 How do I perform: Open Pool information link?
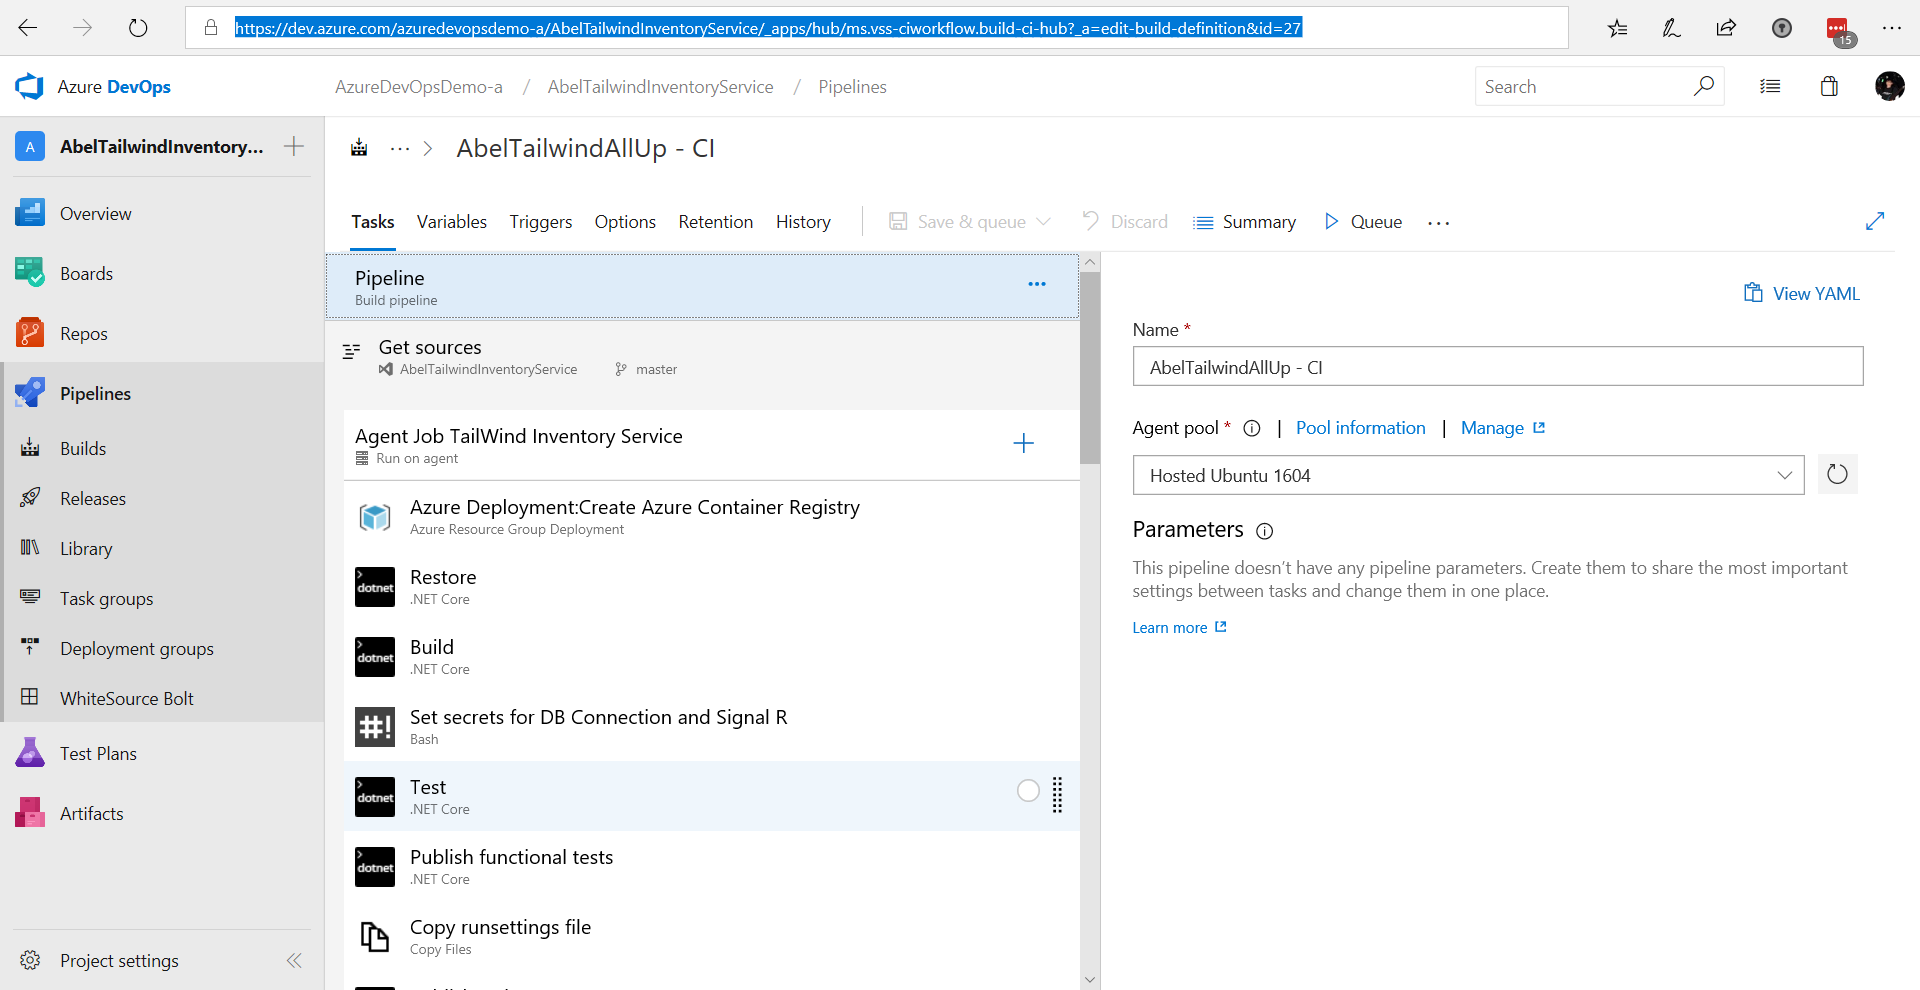1360,428
